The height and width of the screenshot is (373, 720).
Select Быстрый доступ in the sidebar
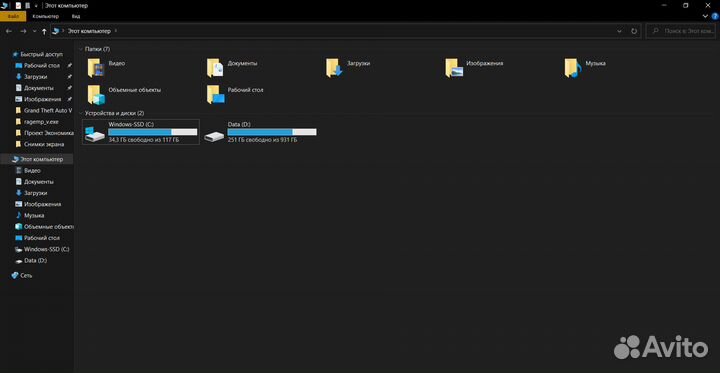point(37,54)
